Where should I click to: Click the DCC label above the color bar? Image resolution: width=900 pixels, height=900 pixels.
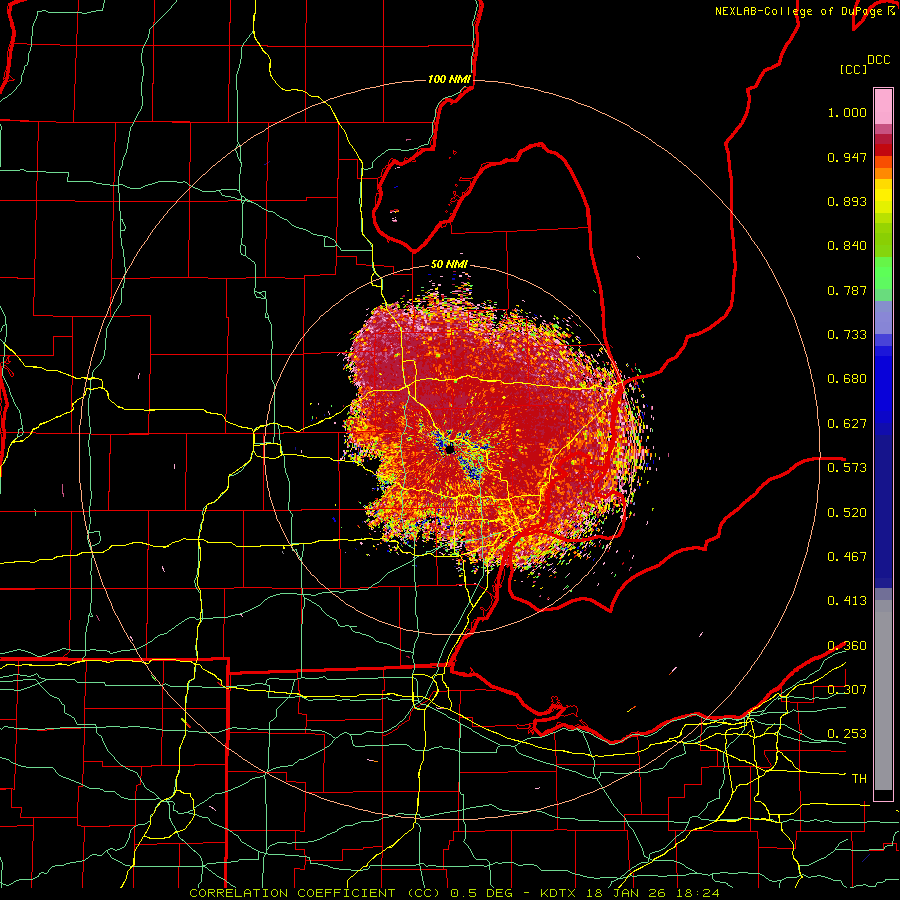pos(879,60)
